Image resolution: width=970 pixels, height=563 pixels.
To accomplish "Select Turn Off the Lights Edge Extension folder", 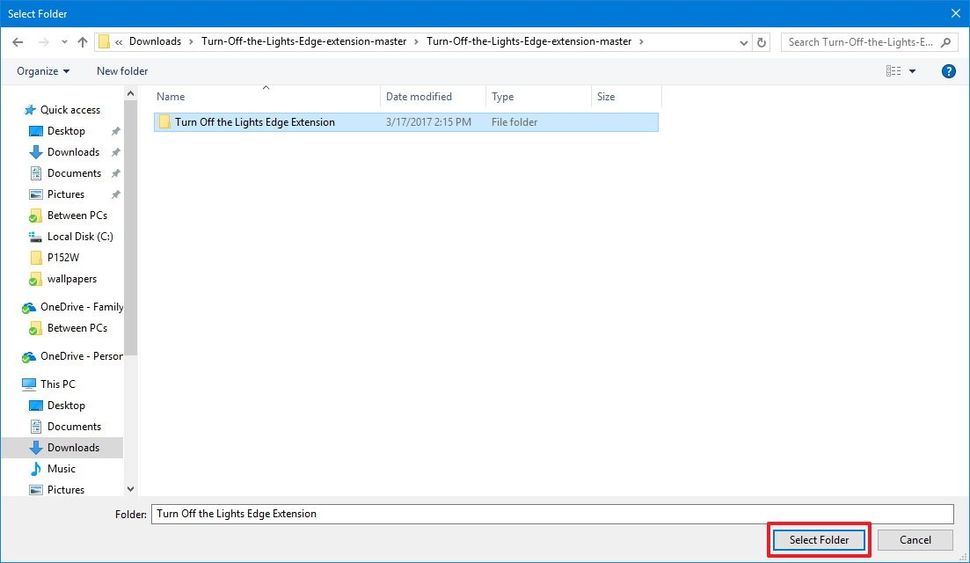I will [x=406, y=122].
